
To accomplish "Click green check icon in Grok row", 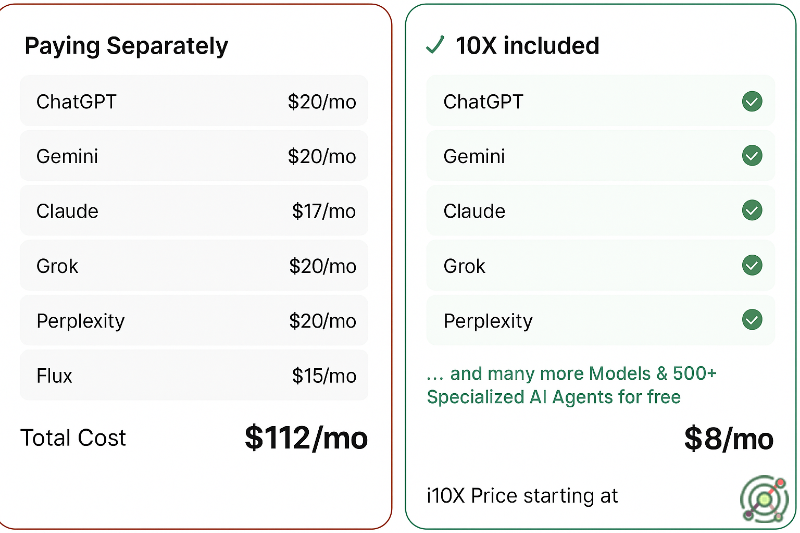I will 752,266.
